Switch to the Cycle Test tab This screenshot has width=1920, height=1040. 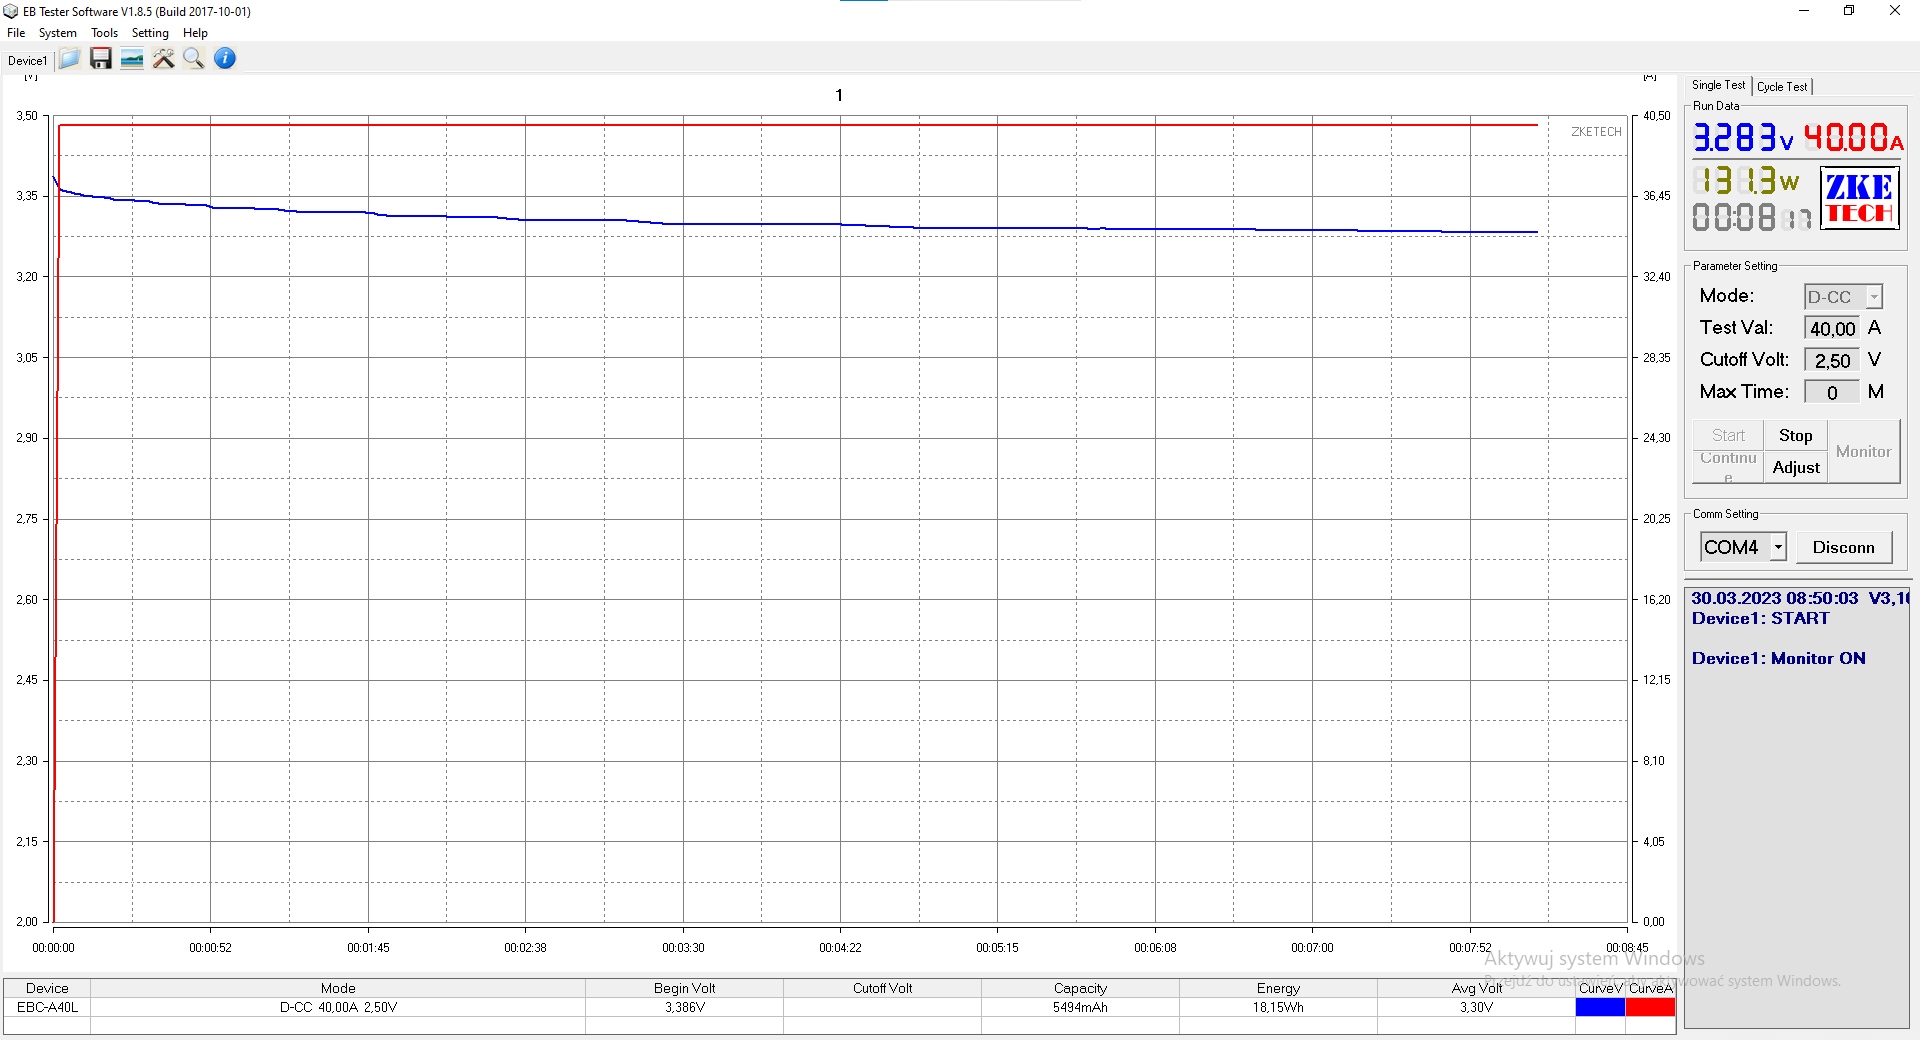coord(1782,87)
